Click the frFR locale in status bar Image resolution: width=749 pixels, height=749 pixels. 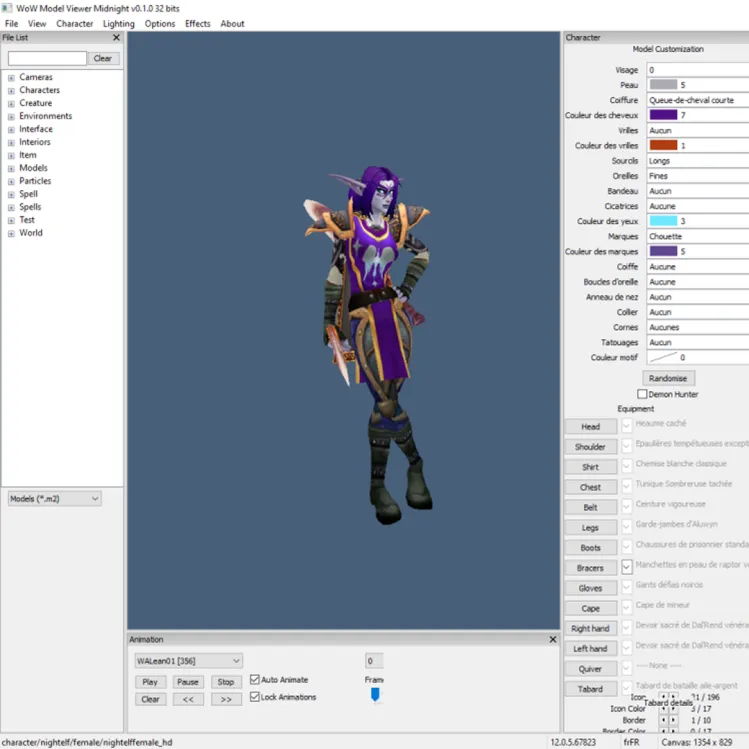click(x=631, y=742)
